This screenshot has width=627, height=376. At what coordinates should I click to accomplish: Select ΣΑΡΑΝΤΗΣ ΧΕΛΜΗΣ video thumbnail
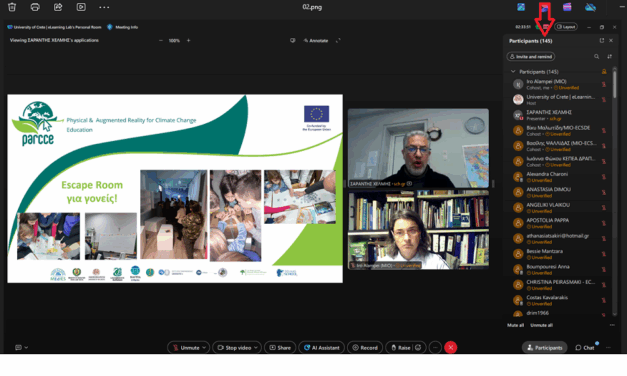[418, 148]
